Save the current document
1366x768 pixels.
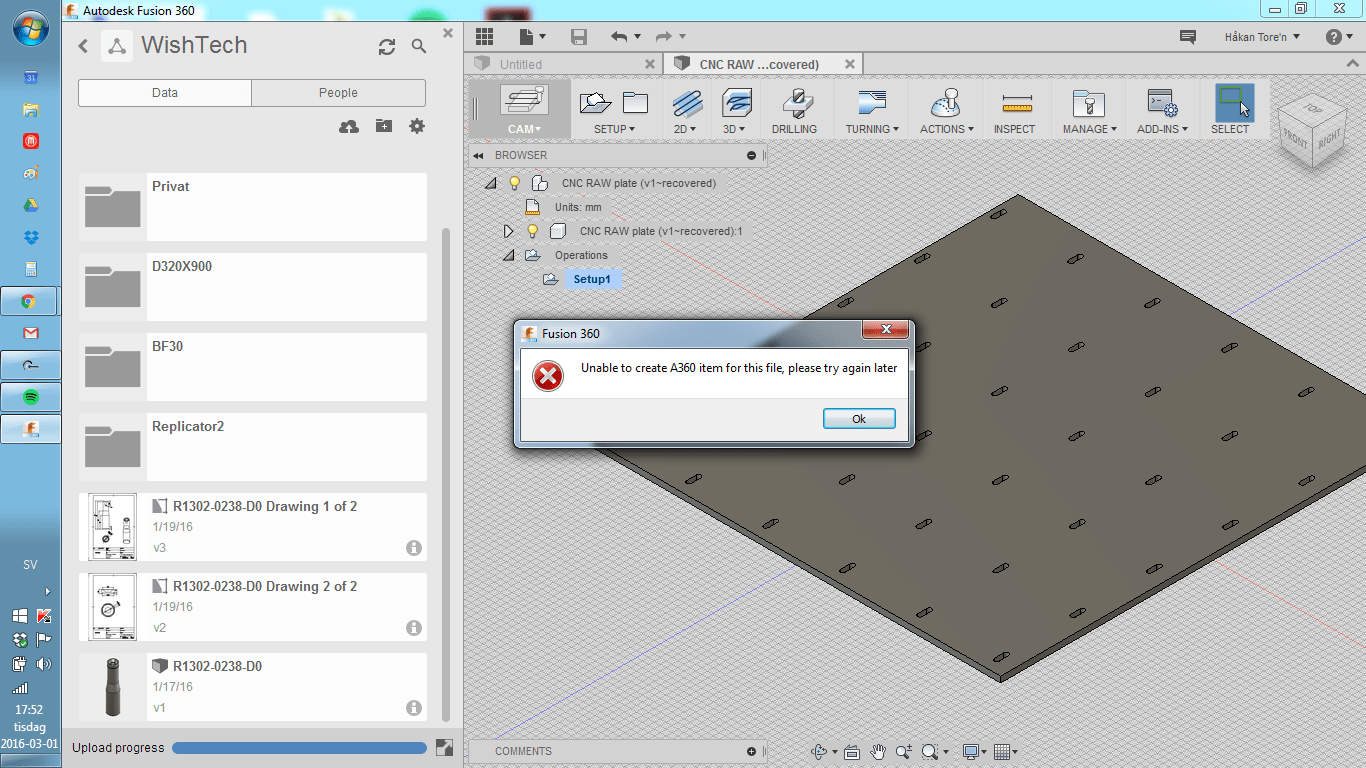tap(578, 37)
